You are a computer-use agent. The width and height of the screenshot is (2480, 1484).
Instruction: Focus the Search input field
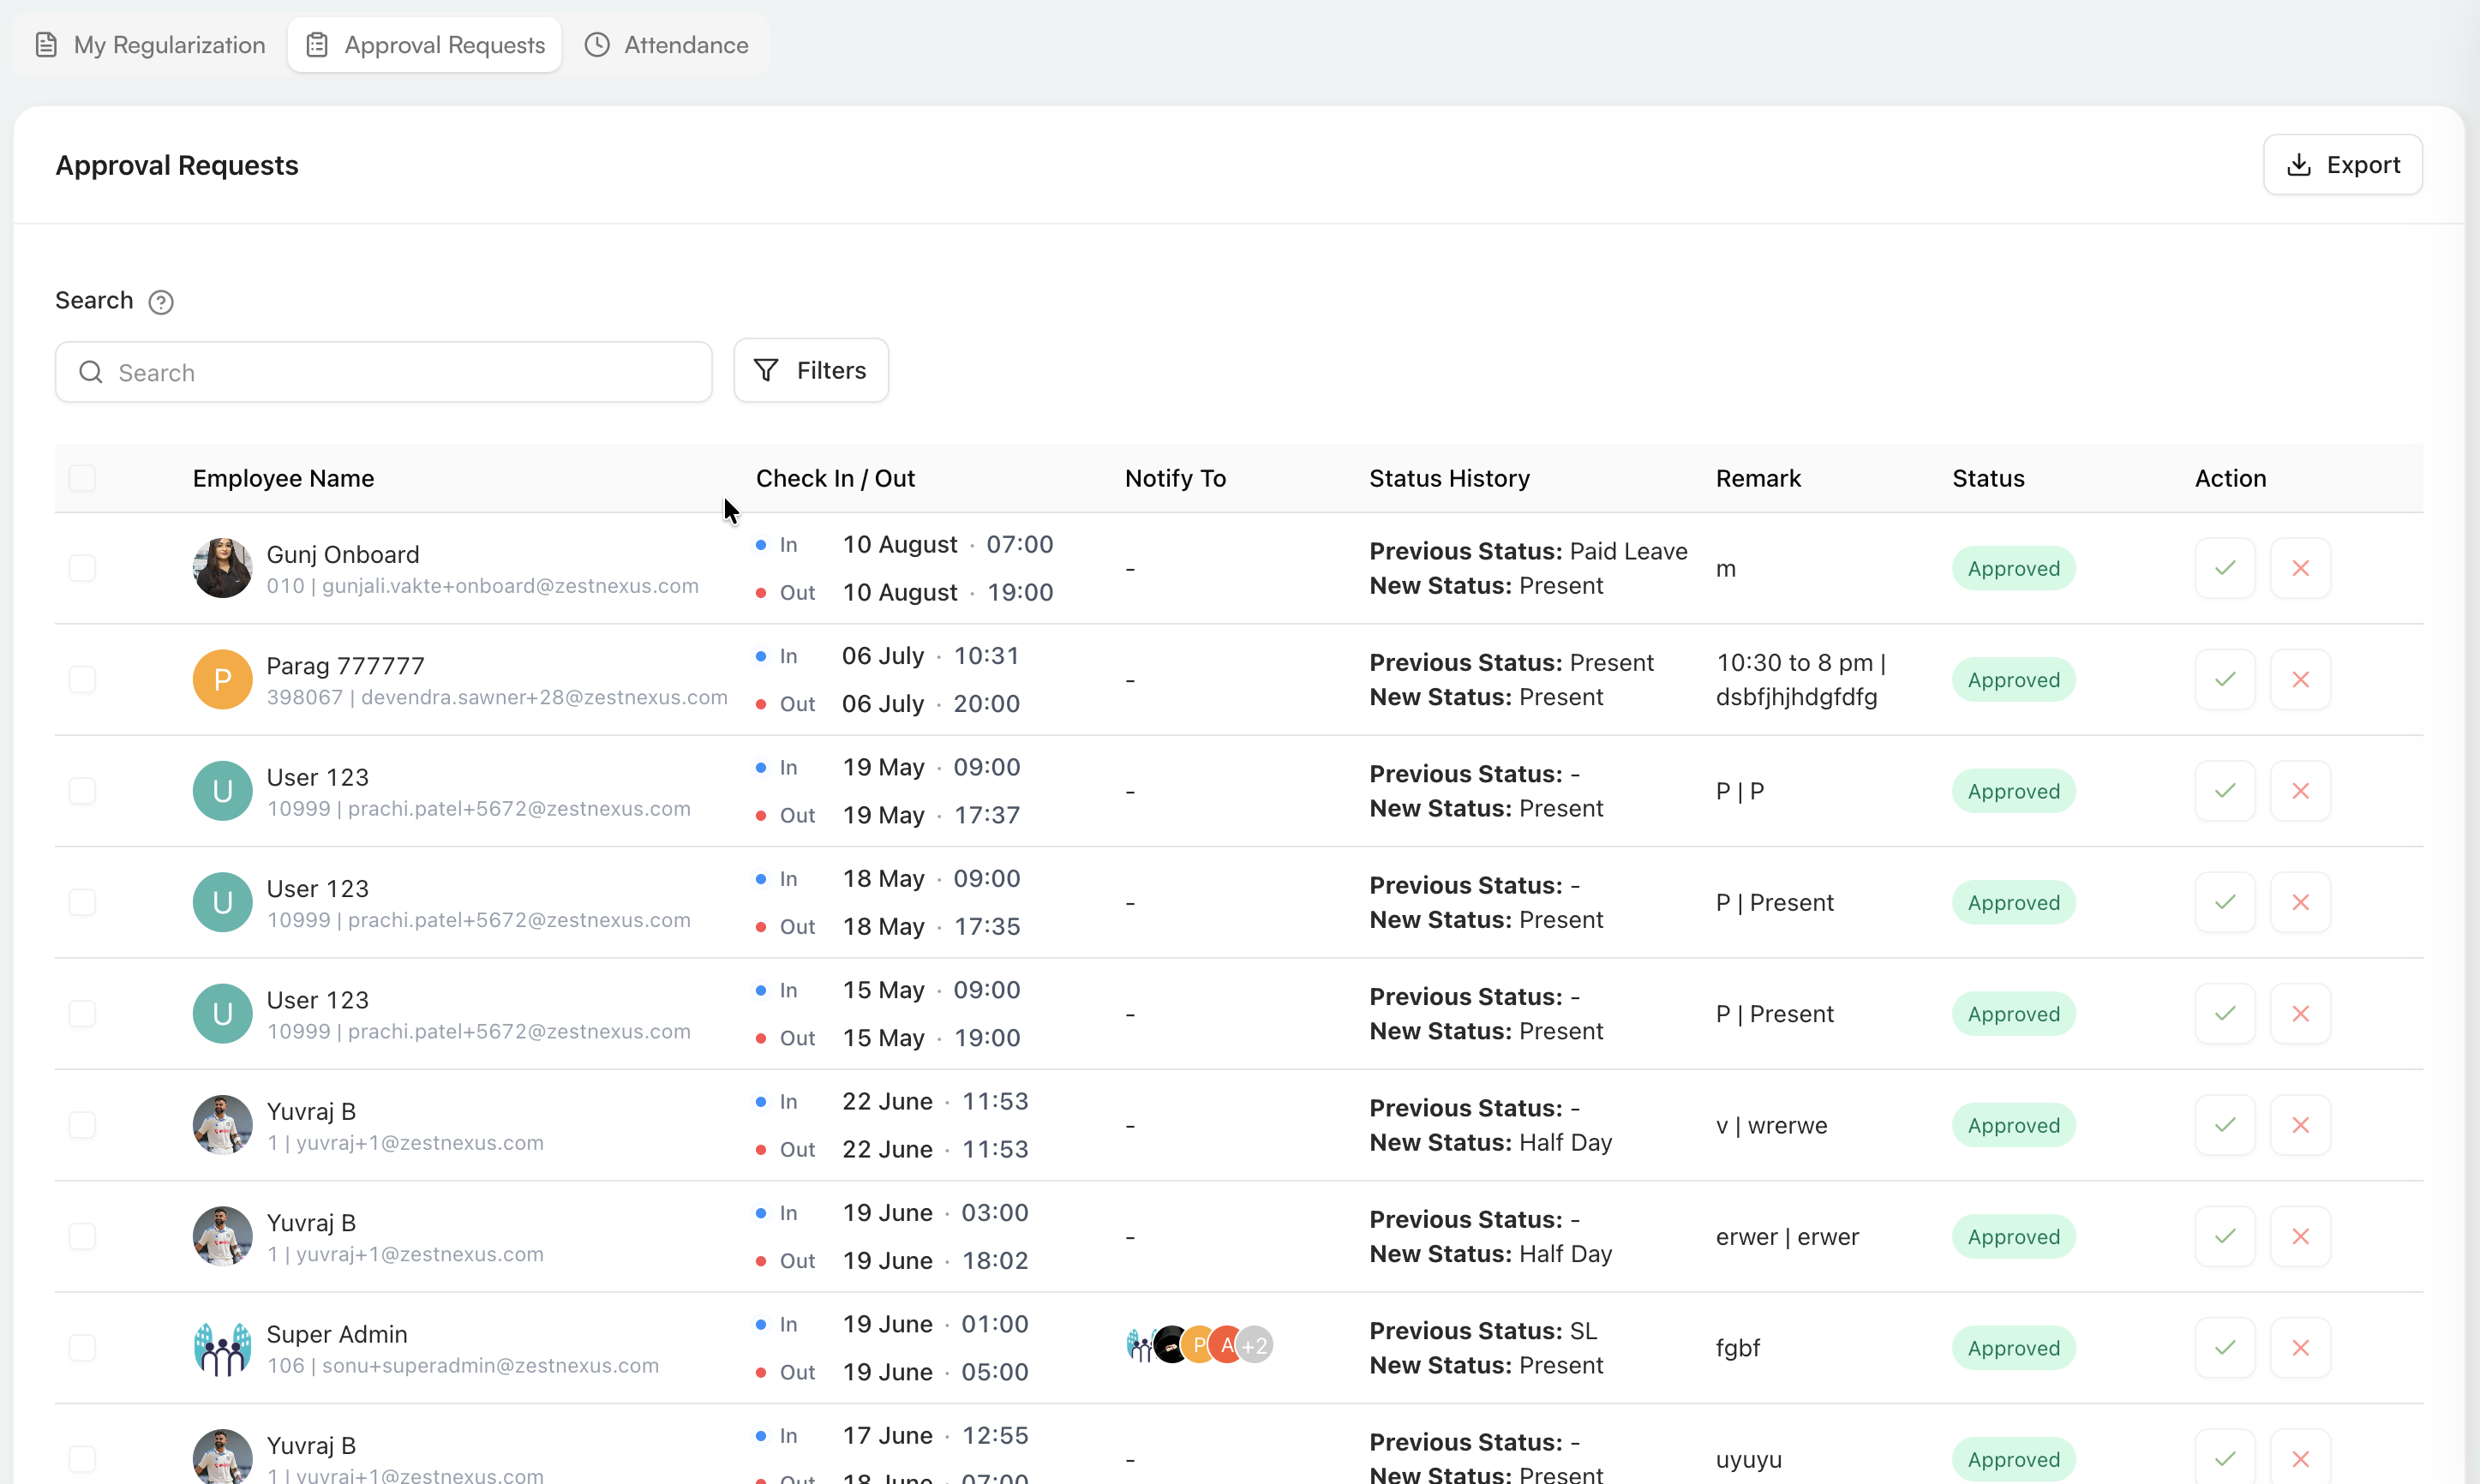pos(384,372)
